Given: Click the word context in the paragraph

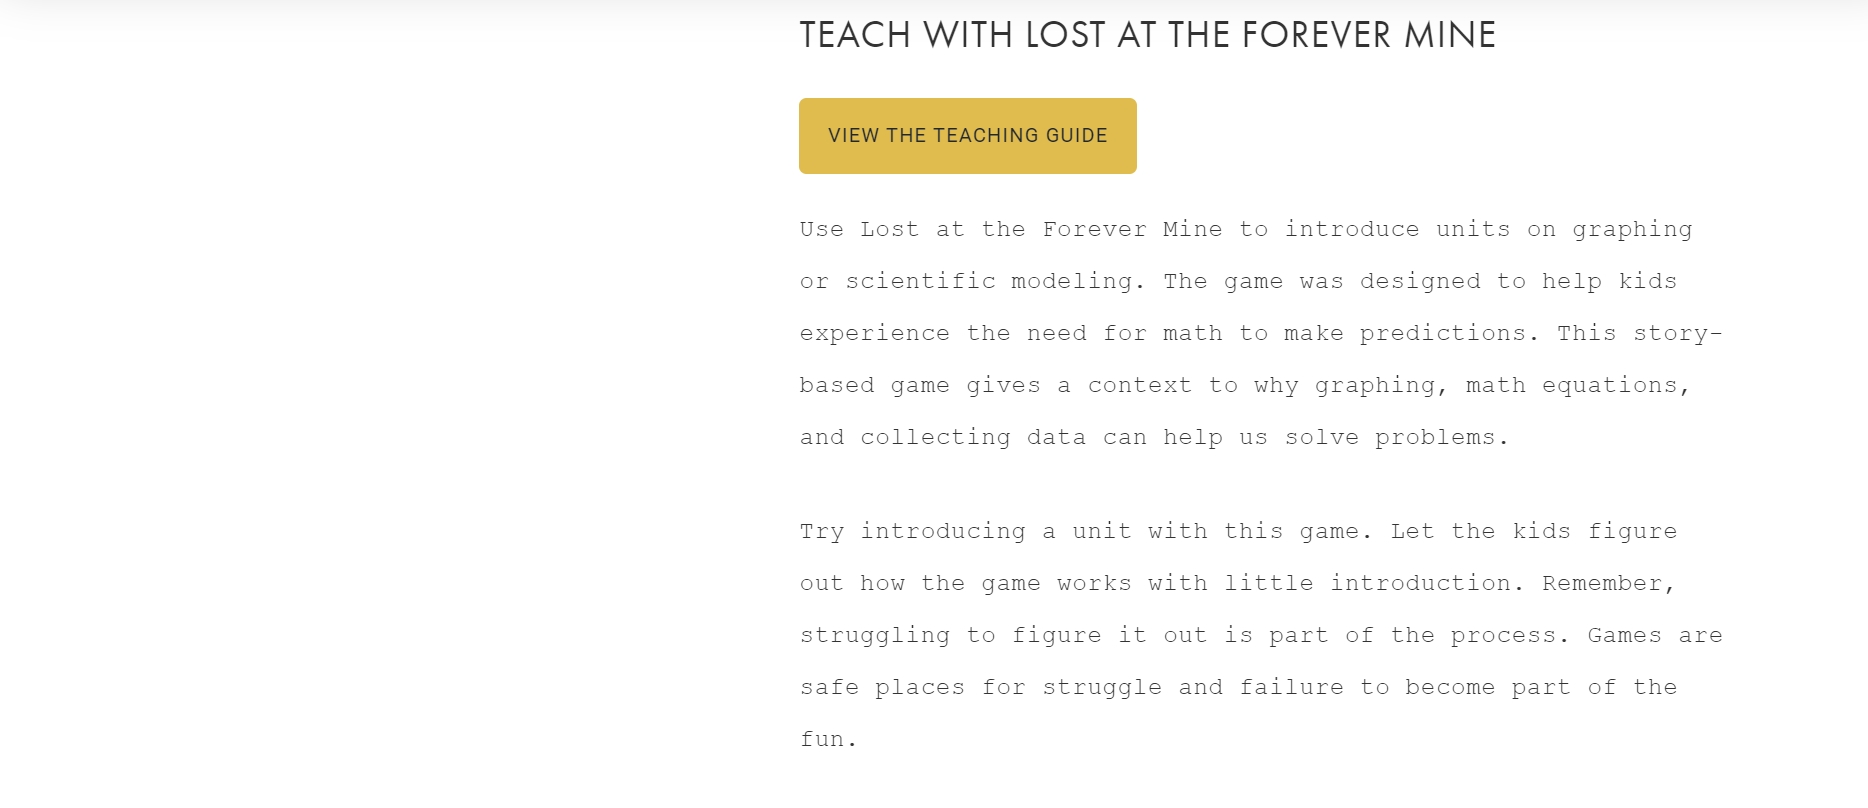Looking at the screenshot, I should coord(1140,386).
